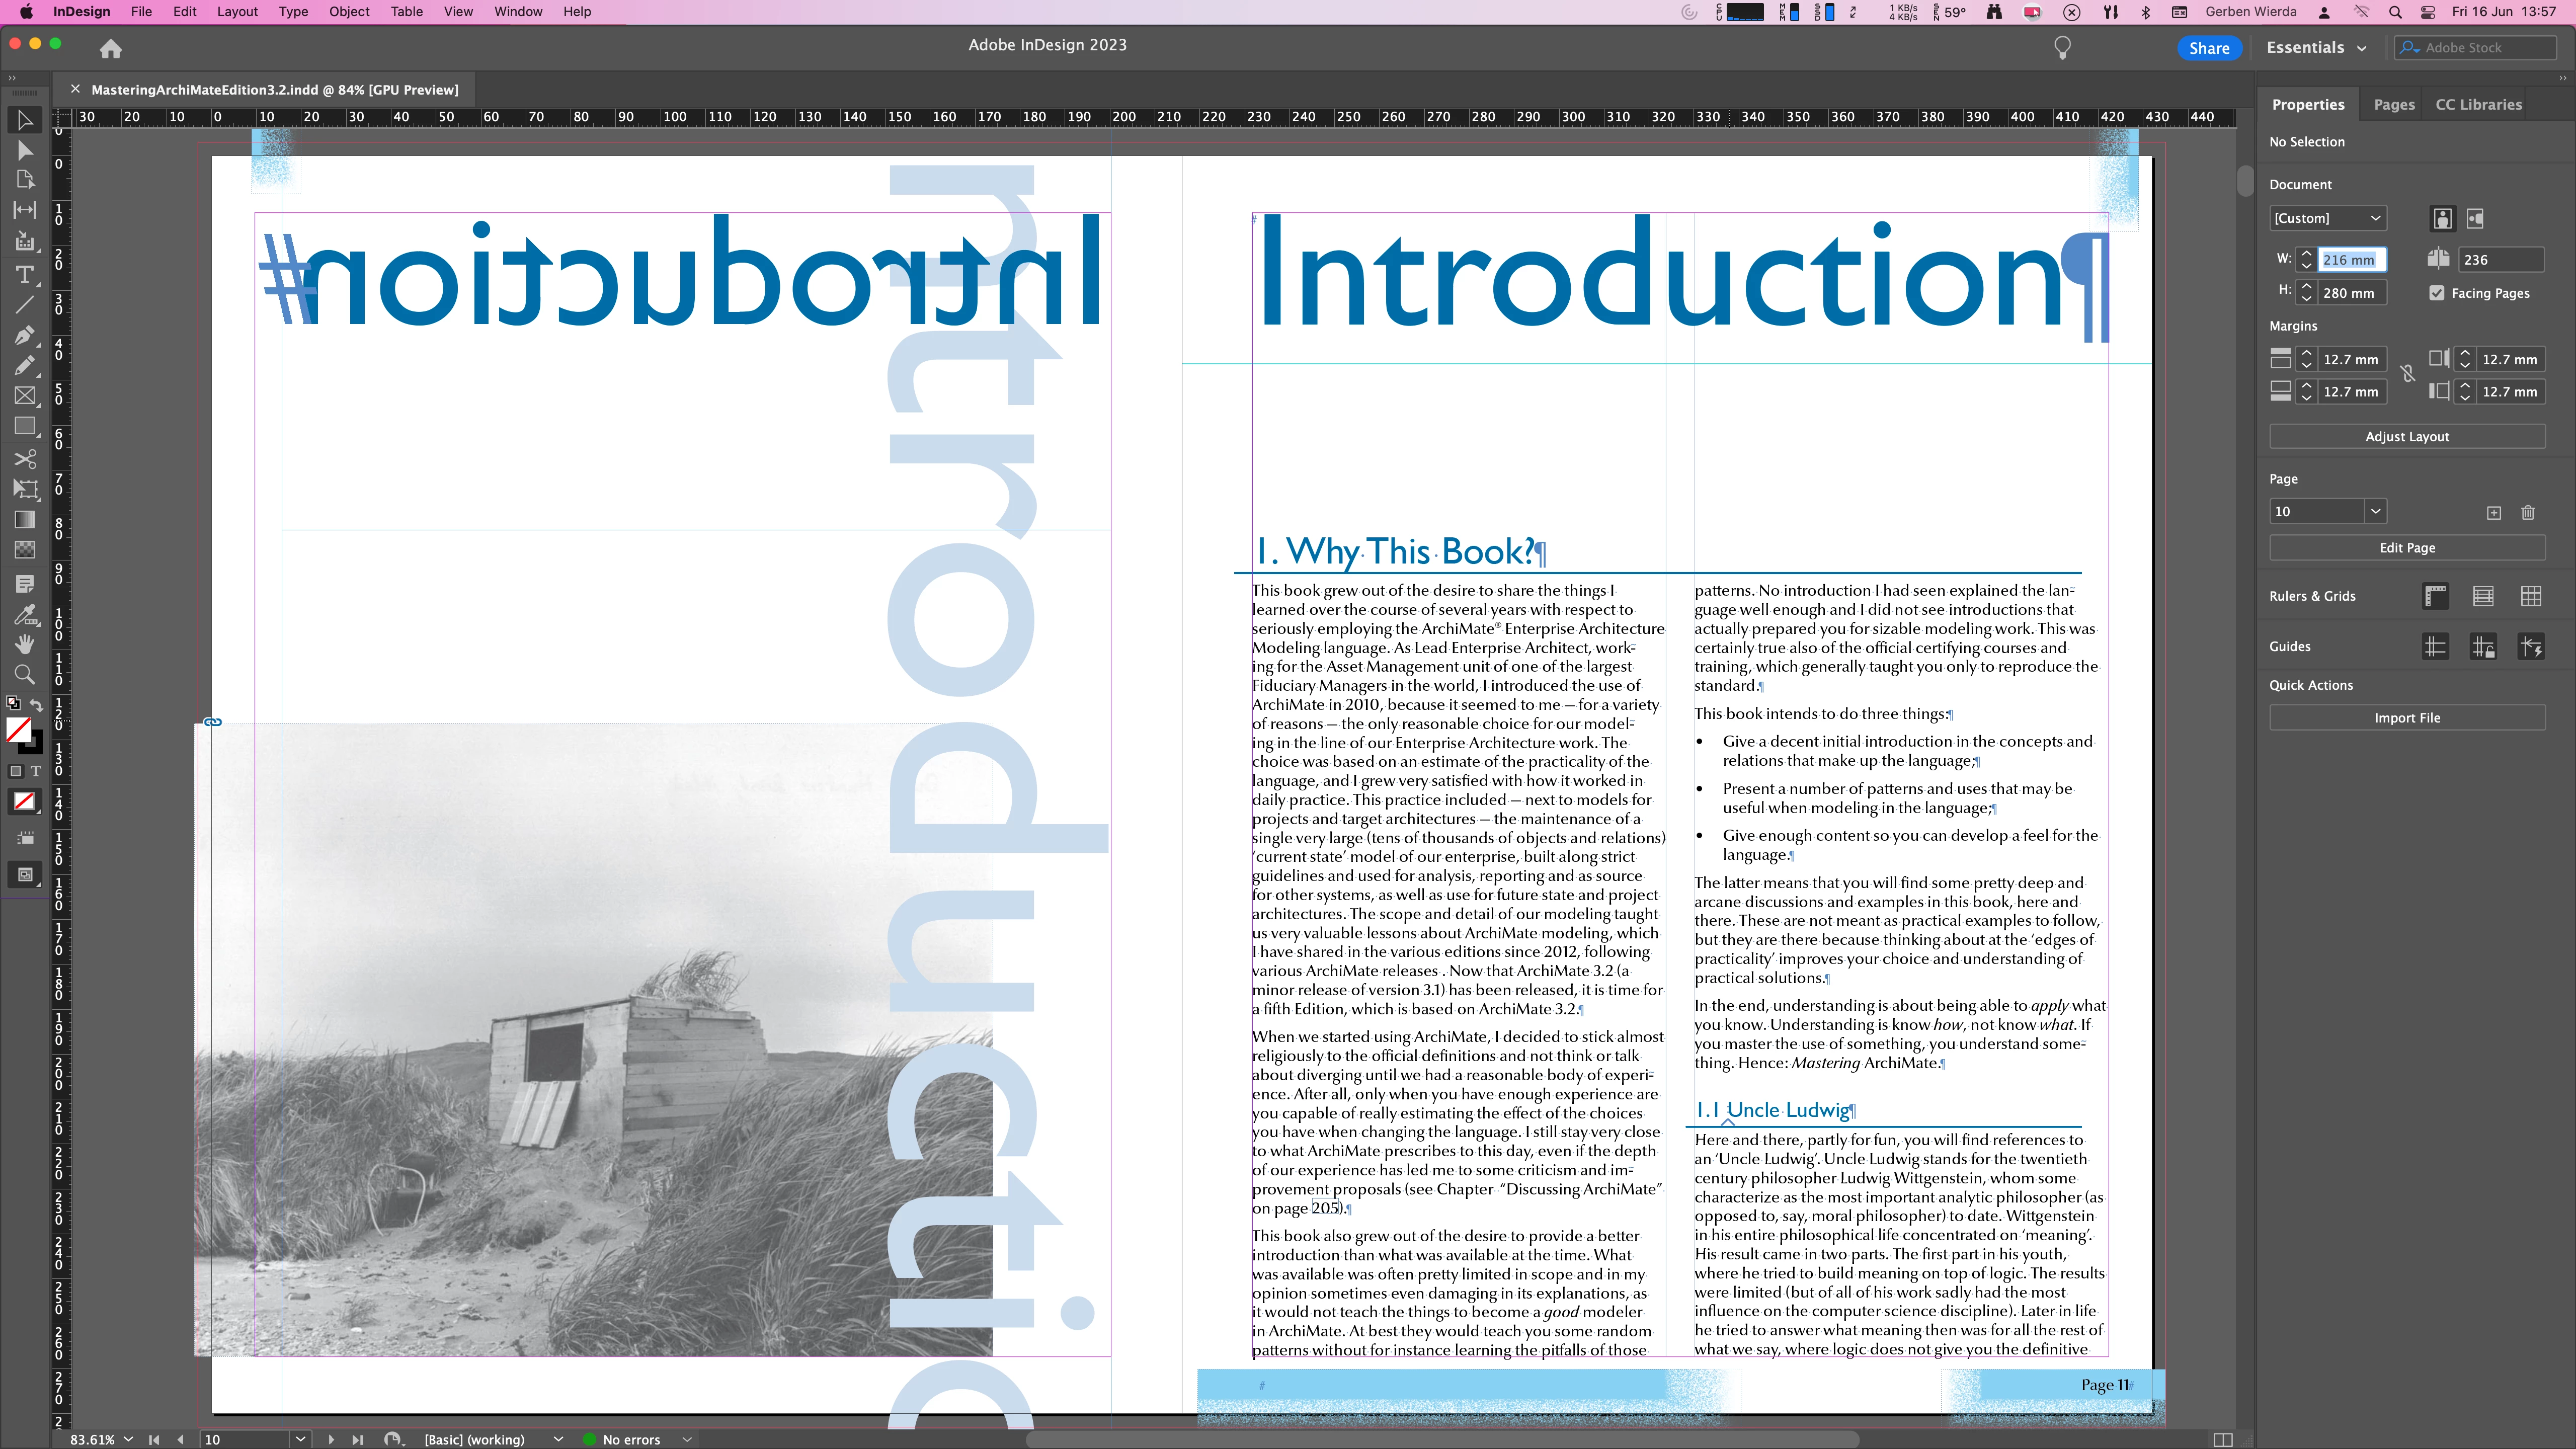
Task: Toggle Show Rulers in Rulers & Grids
Action: 2435,597
